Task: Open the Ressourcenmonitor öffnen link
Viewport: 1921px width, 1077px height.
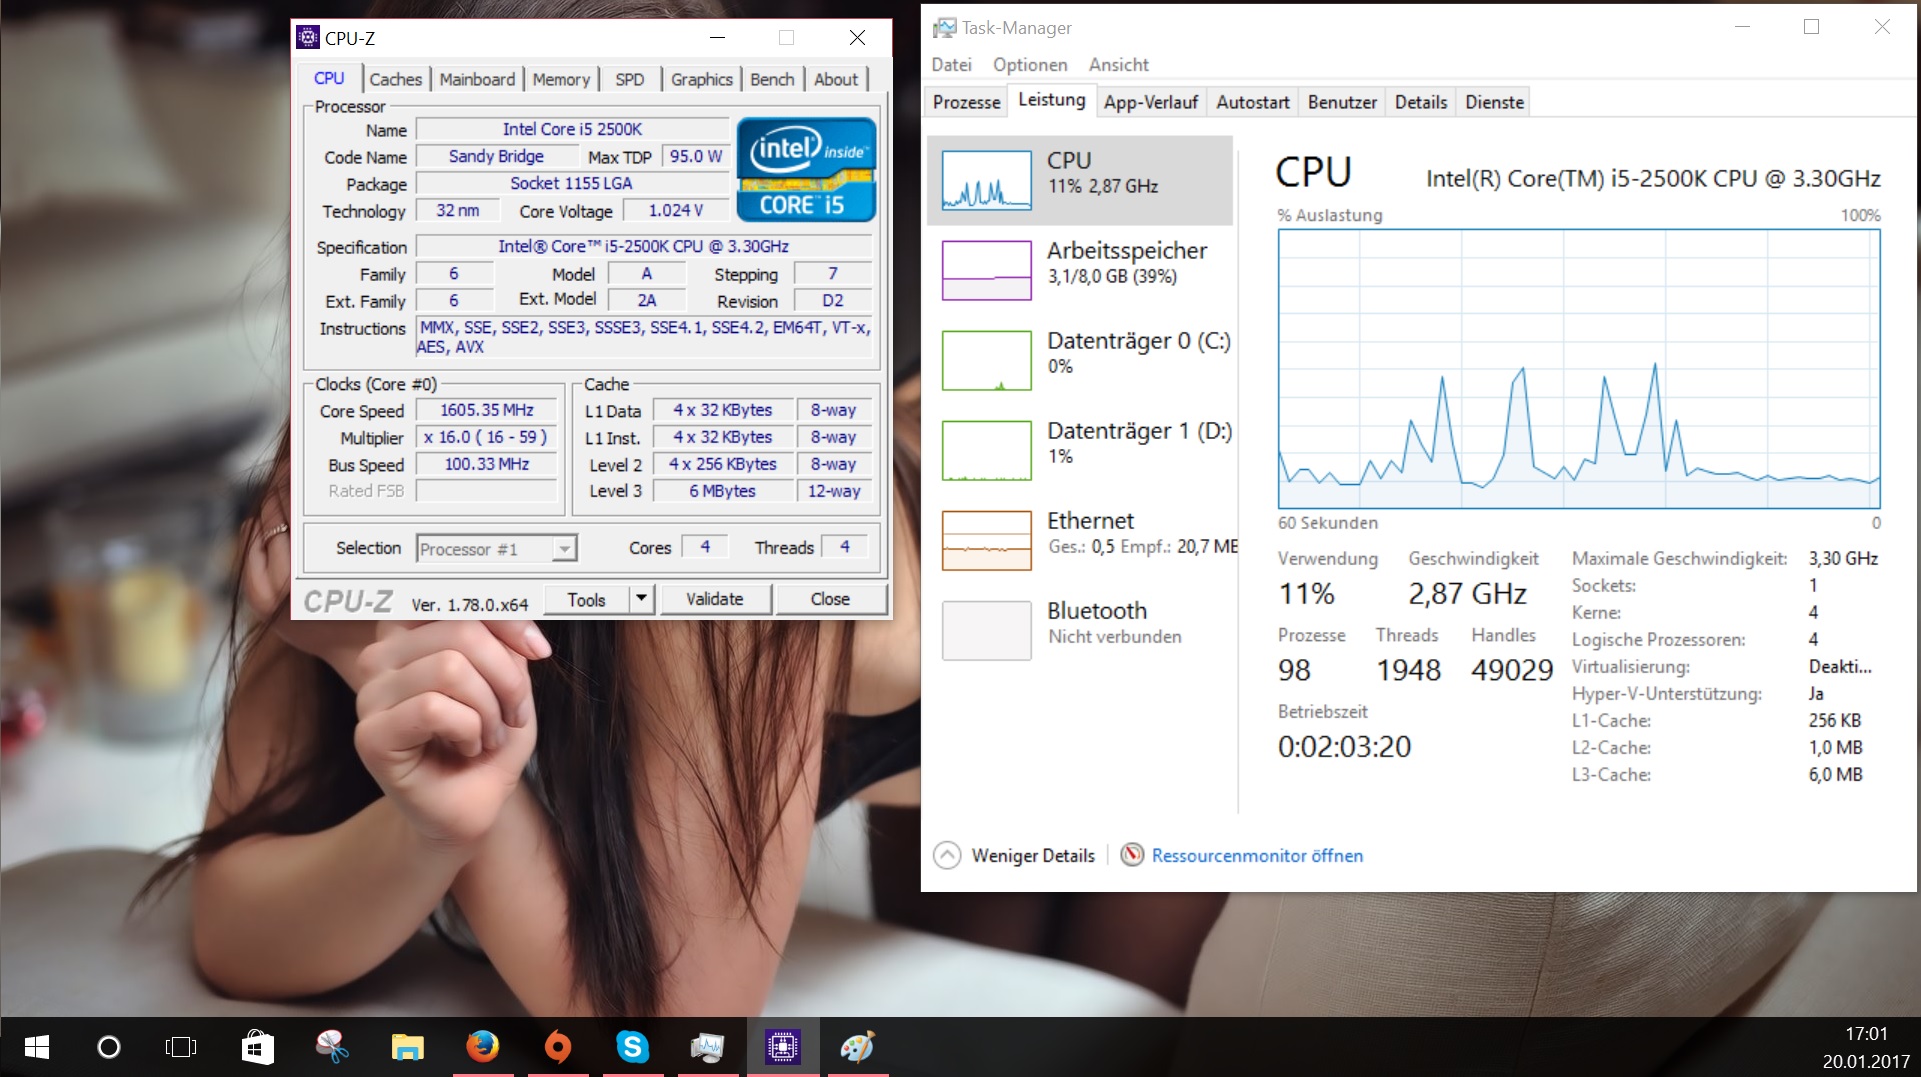Action: tap(1257, 856)
